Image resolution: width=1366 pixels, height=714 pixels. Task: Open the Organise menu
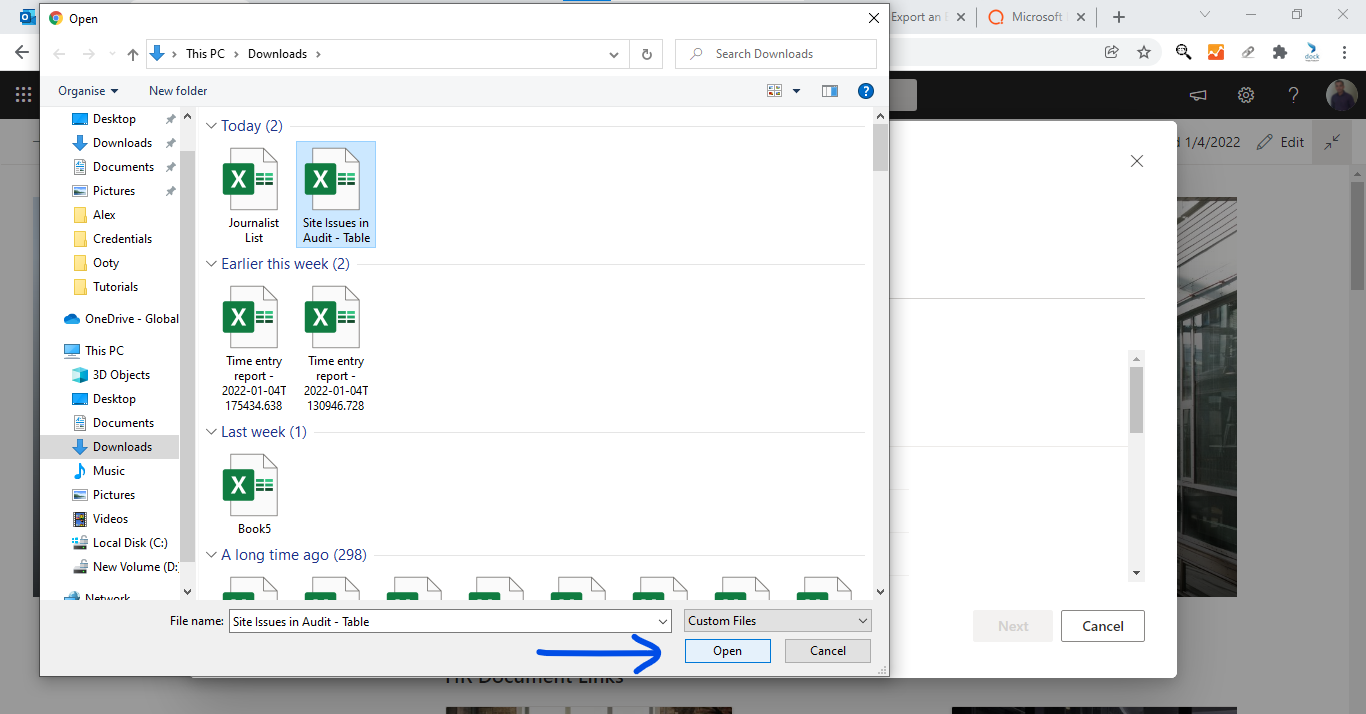point(87,90)
